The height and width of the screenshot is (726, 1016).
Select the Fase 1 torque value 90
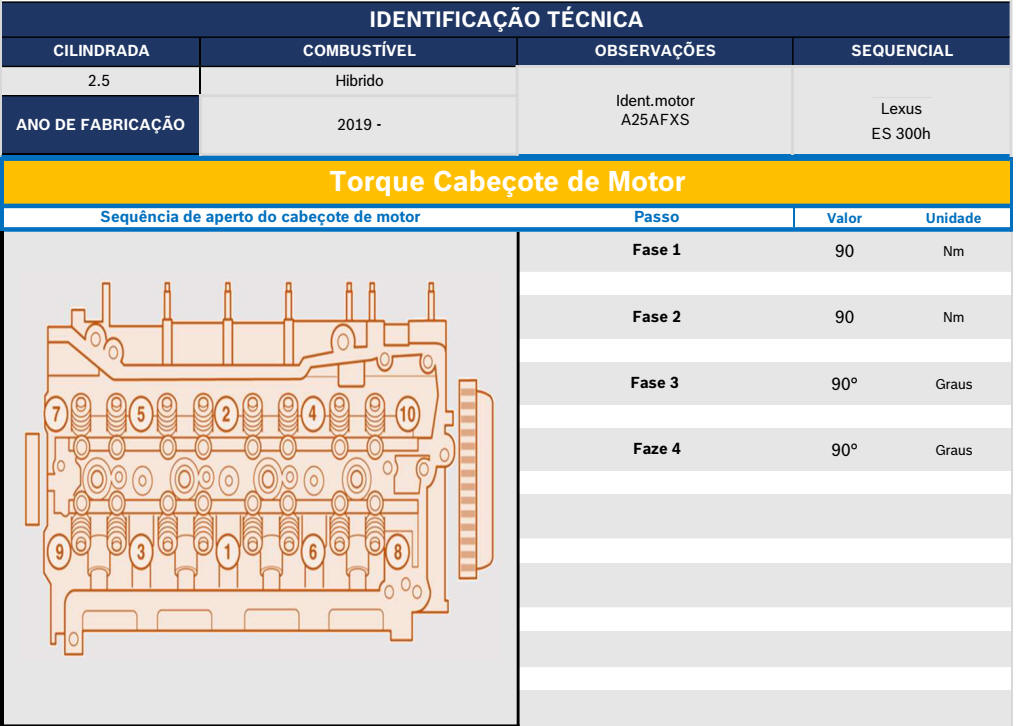pos(844,251)
